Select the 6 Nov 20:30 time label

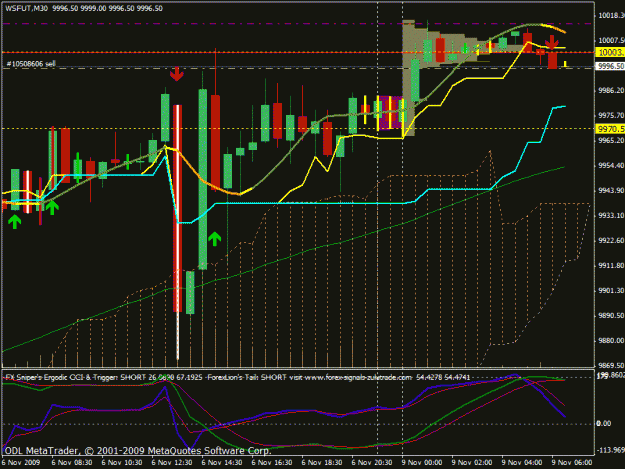tap(372, 463)
